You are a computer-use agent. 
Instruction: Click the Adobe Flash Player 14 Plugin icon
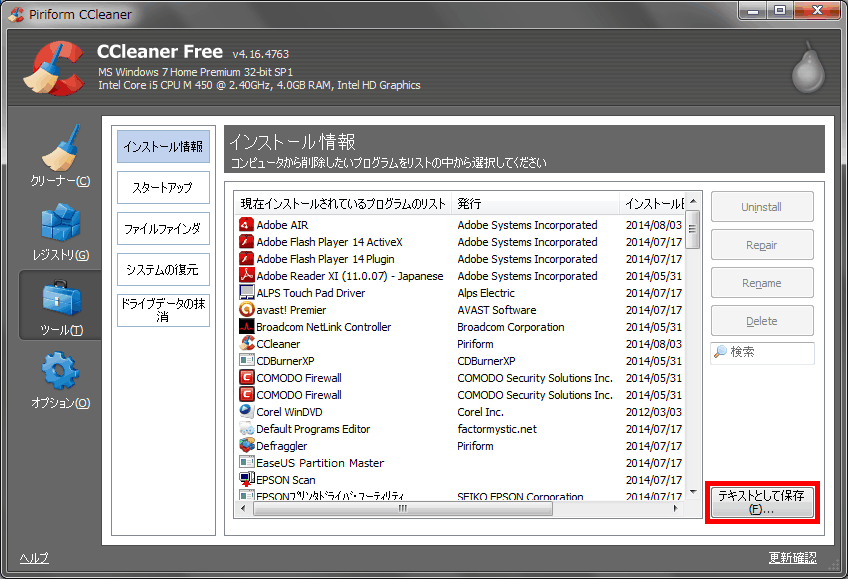pos(247,258)
